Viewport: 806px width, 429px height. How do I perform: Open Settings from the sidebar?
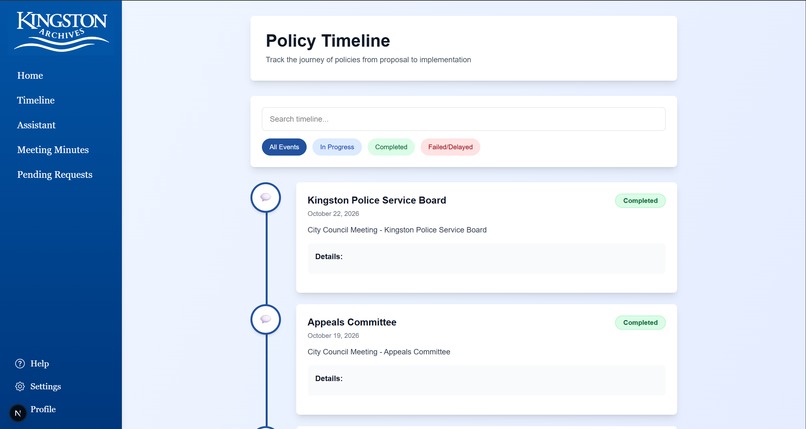(x=45, y=386)
